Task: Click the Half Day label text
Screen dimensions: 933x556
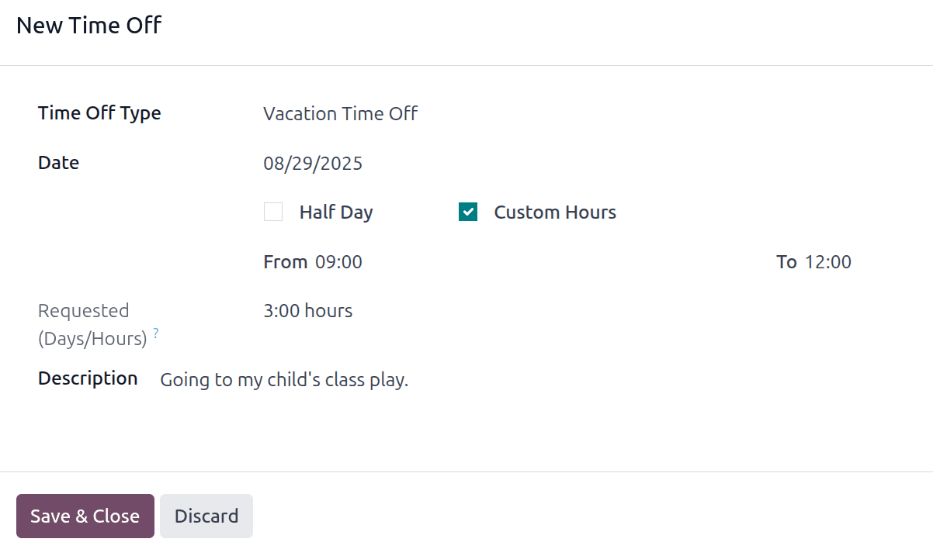Action: [x=336, y=212]
